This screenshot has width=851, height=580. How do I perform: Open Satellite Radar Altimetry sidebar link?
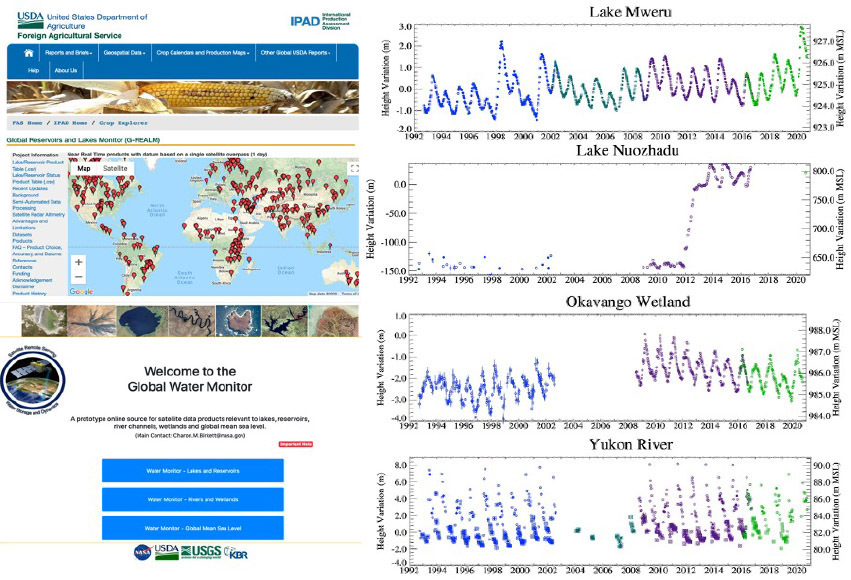39,215
